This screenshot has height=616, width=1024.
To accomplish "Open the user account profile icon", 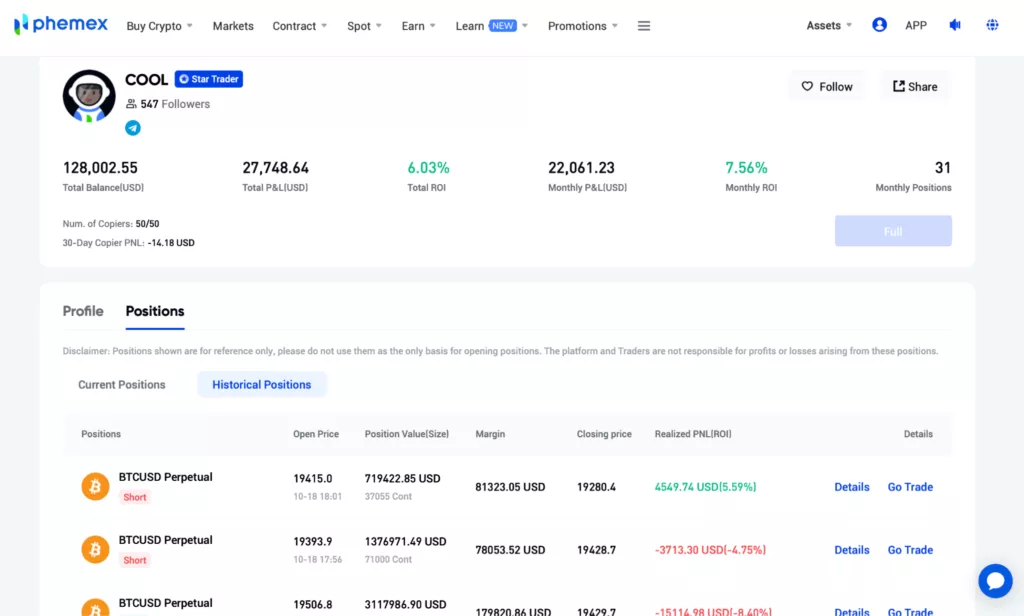I will point(879,25).
